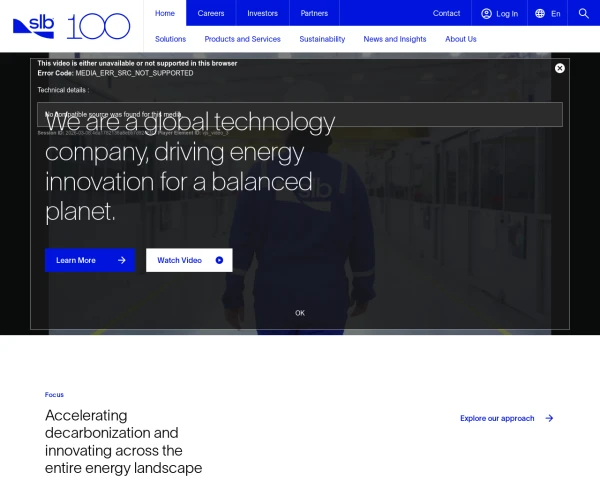Click the play icon in Watch Video
The image size is (600, 480).
coord(219,260)
